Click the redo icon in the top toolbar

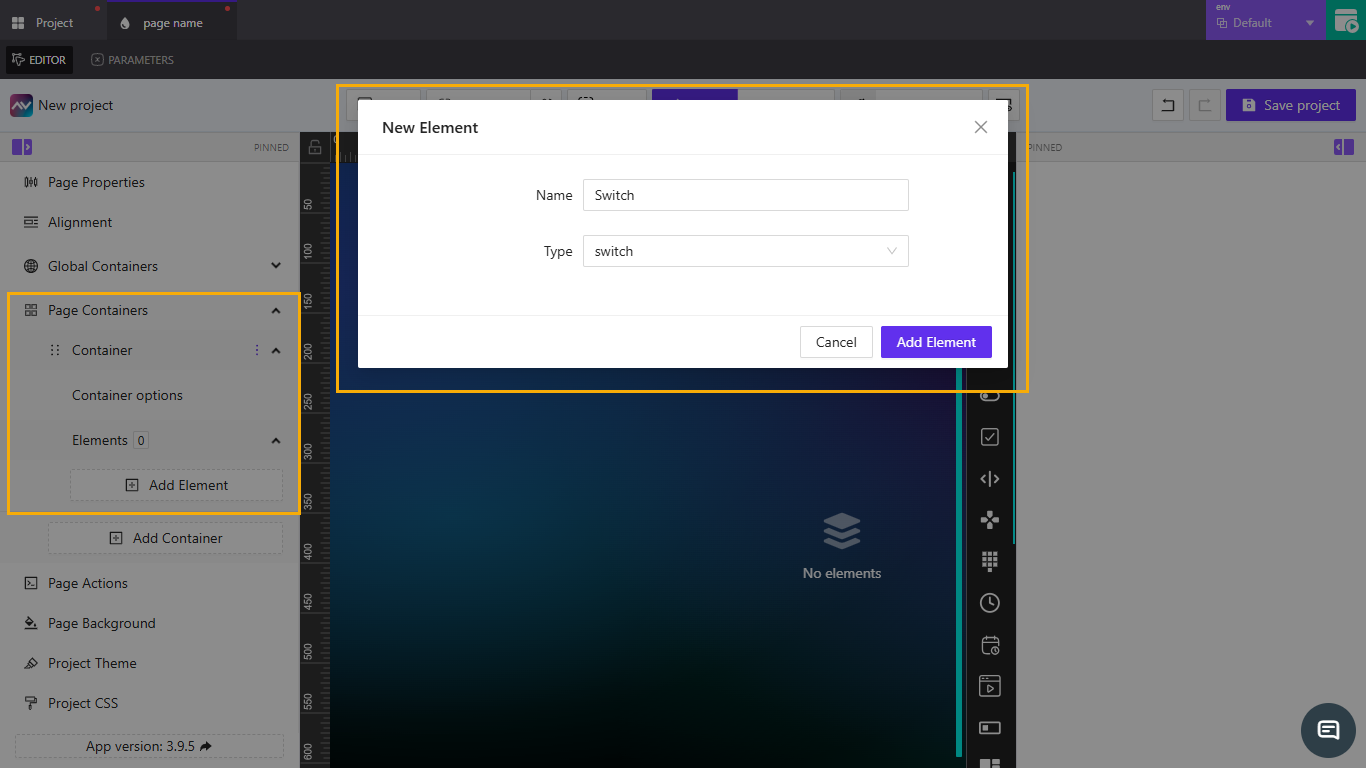[x=1205, y=105]
